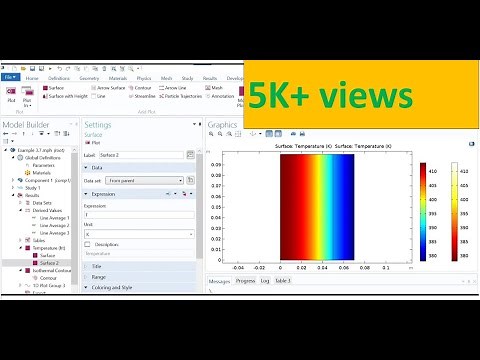The image size is (480, 360).
Task: Select Line Average 2 in tree
Action: (x=51, y=226)
